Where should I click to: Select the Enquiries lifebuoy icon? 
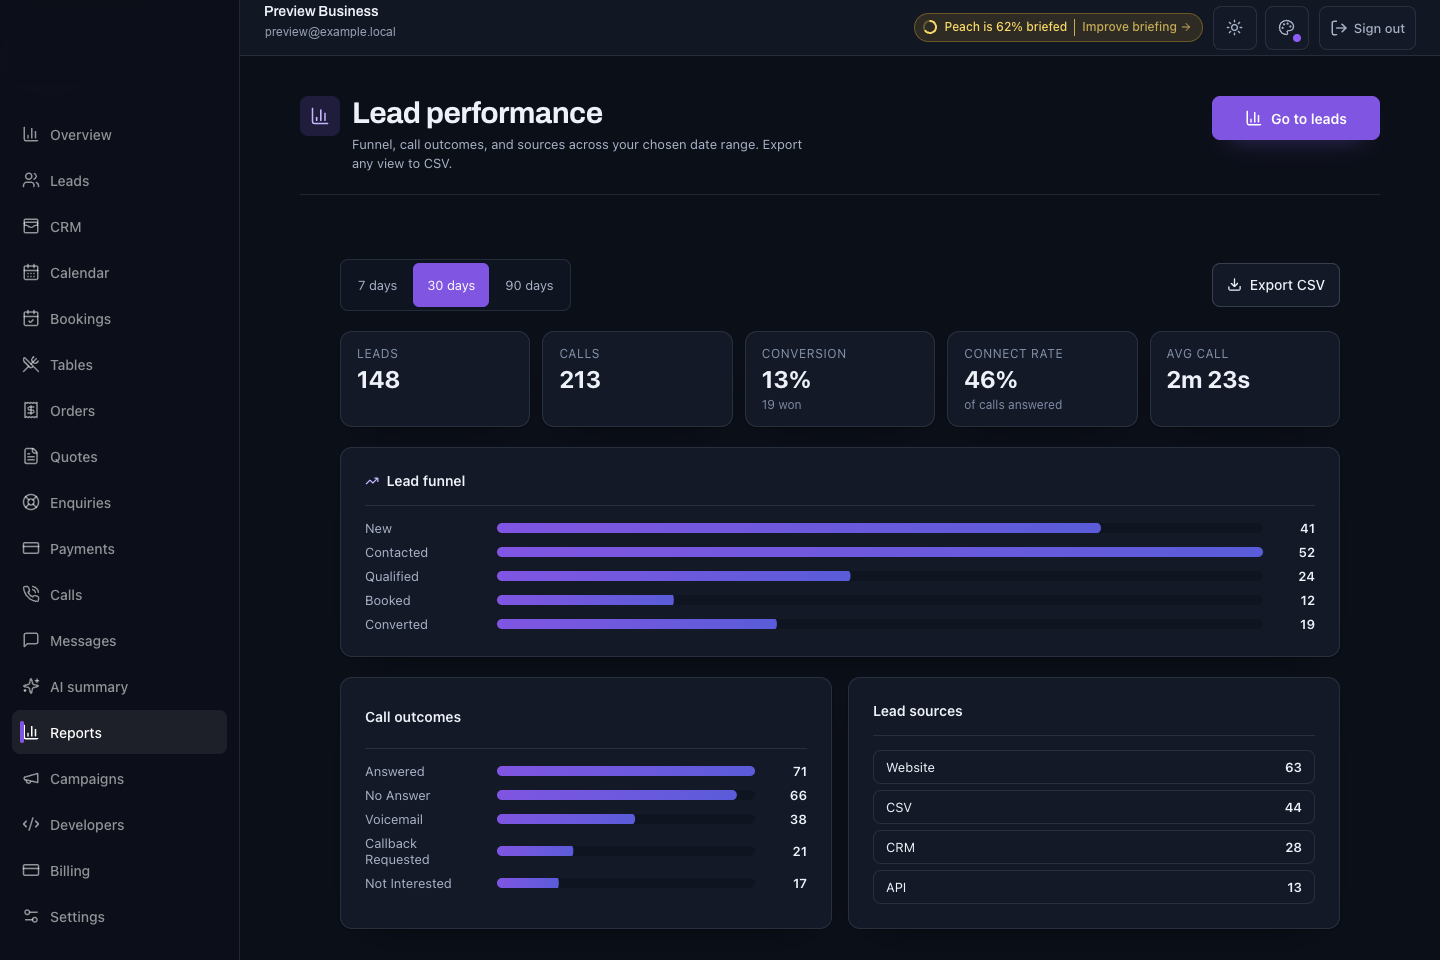[x=31, y=502]
